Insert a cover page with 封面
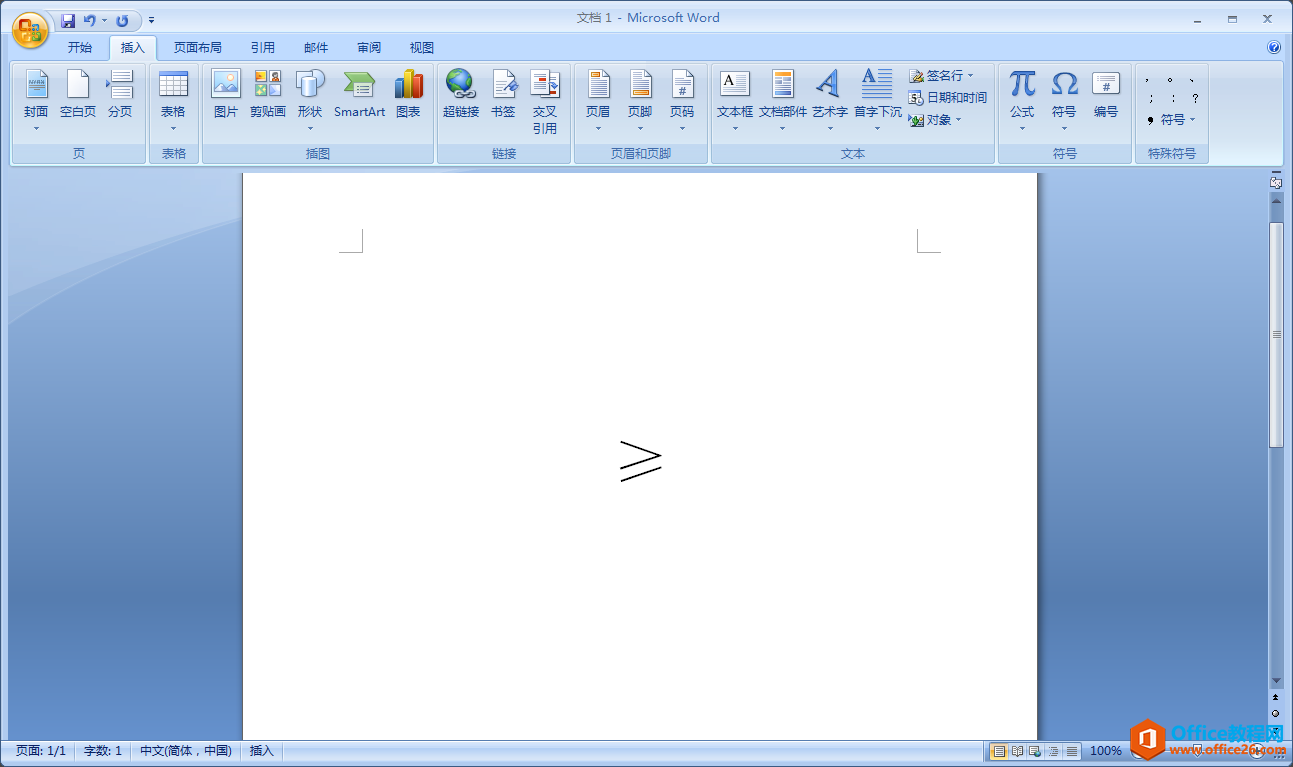This screenshot has height=767, width=1293. pyautogui.click(x=36, y=101)
